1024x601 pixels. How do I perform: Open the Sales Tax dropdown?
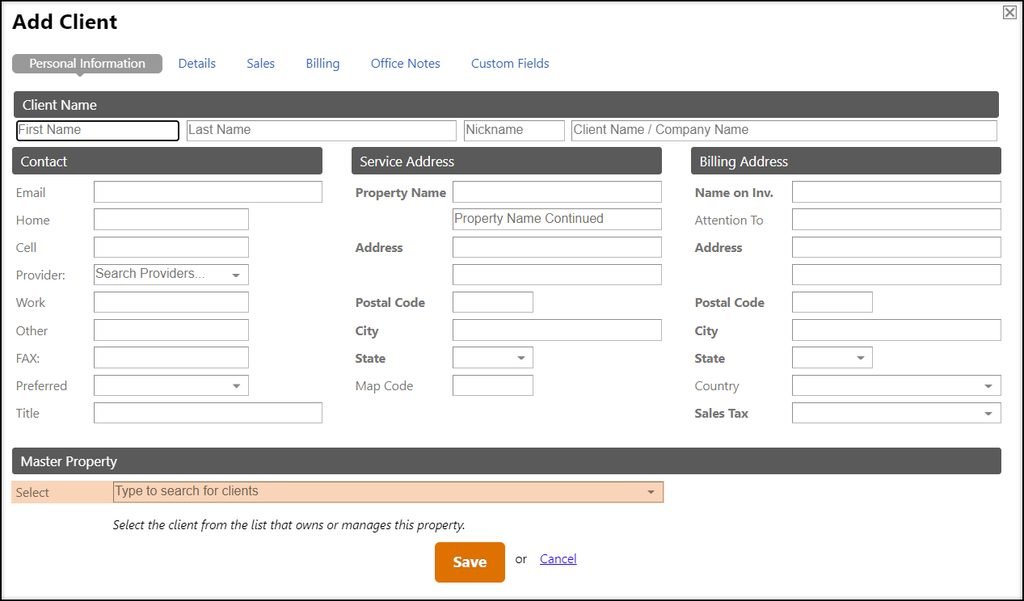[x=896, y=413]
